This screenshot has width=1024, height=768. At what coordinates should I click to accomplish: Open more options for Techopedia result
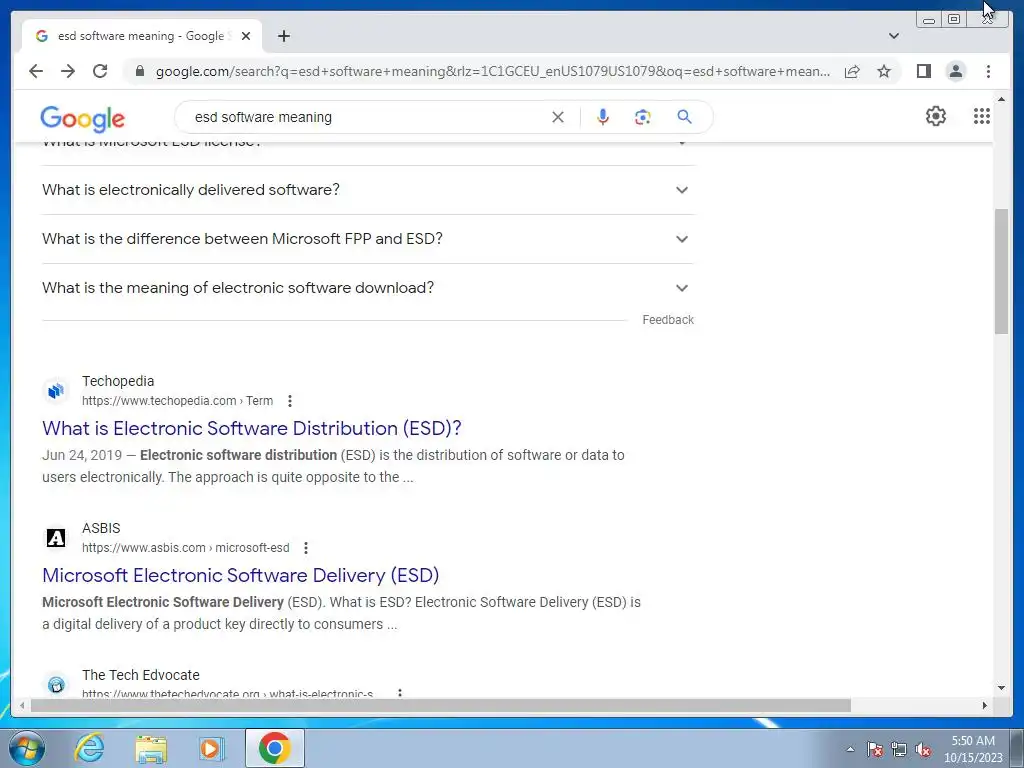[x=290, y=401]
